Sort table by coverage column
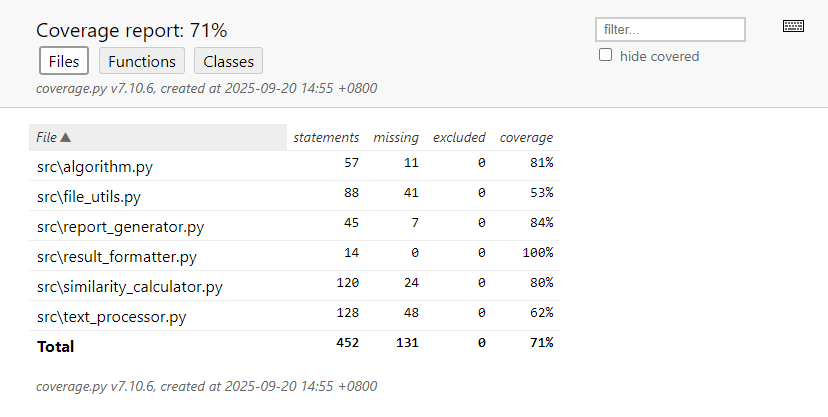This screenshot has height=417, width=828. click(526, 137)
